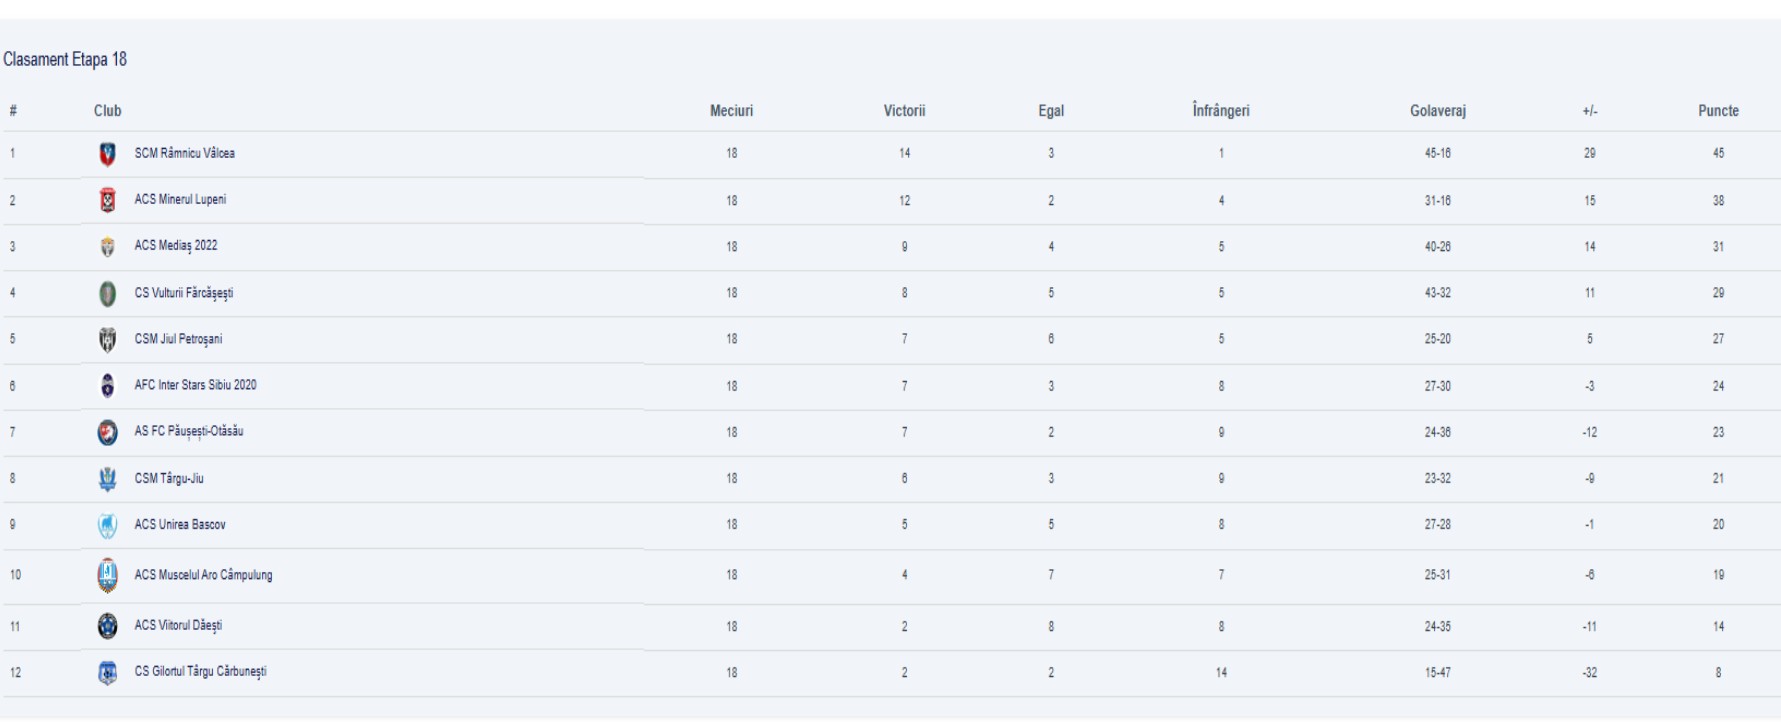
Task: Click the ACS Muscelul Aro Câmpulung crest
Action: point(108,575)
